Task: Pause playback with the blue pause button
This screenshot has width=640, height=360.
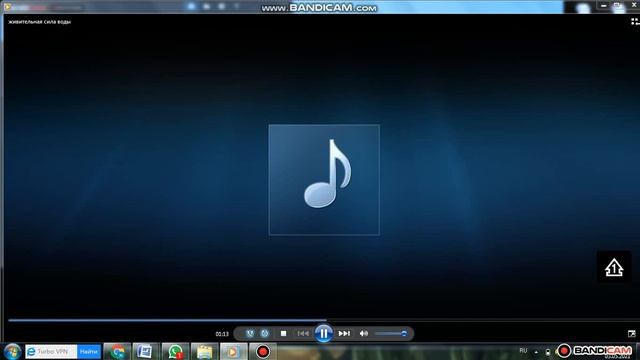Action: [323, 333]
